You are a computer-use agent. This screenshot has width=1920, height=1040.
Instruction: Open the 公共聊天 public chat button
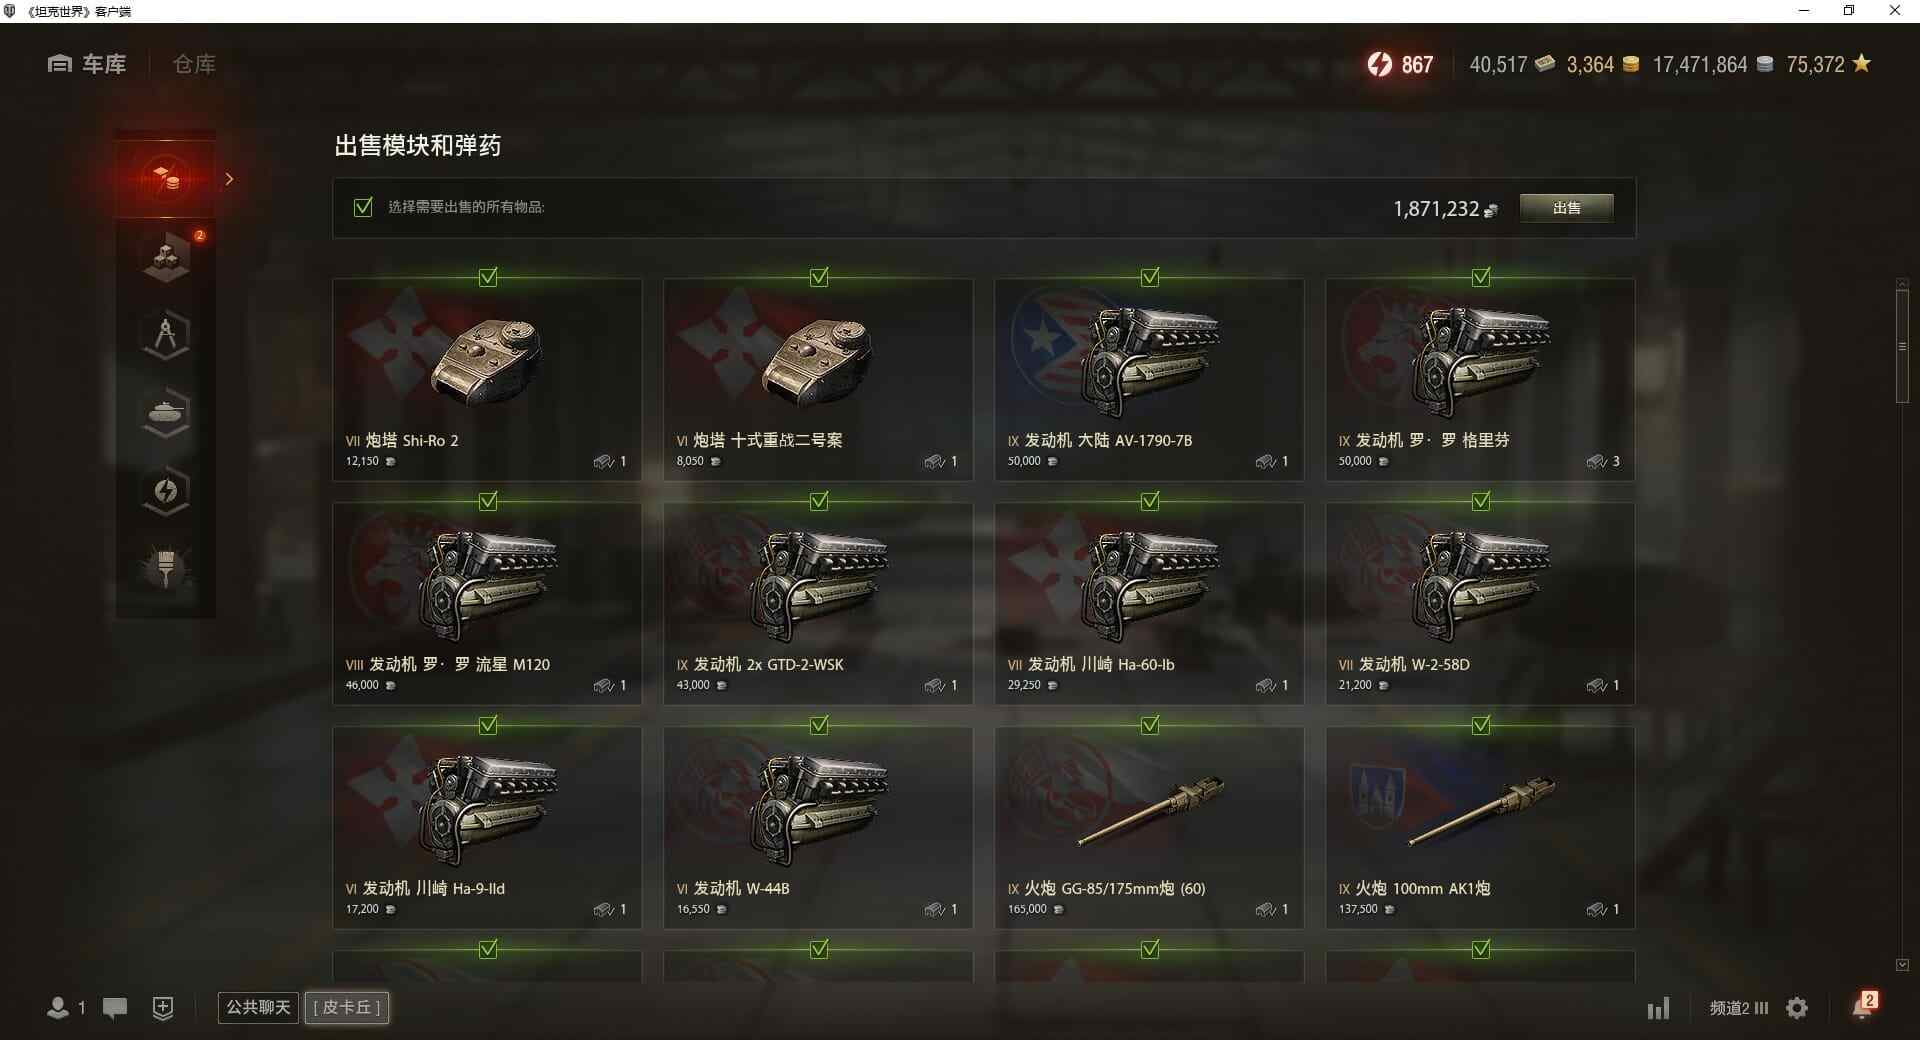pos(258,1007)
